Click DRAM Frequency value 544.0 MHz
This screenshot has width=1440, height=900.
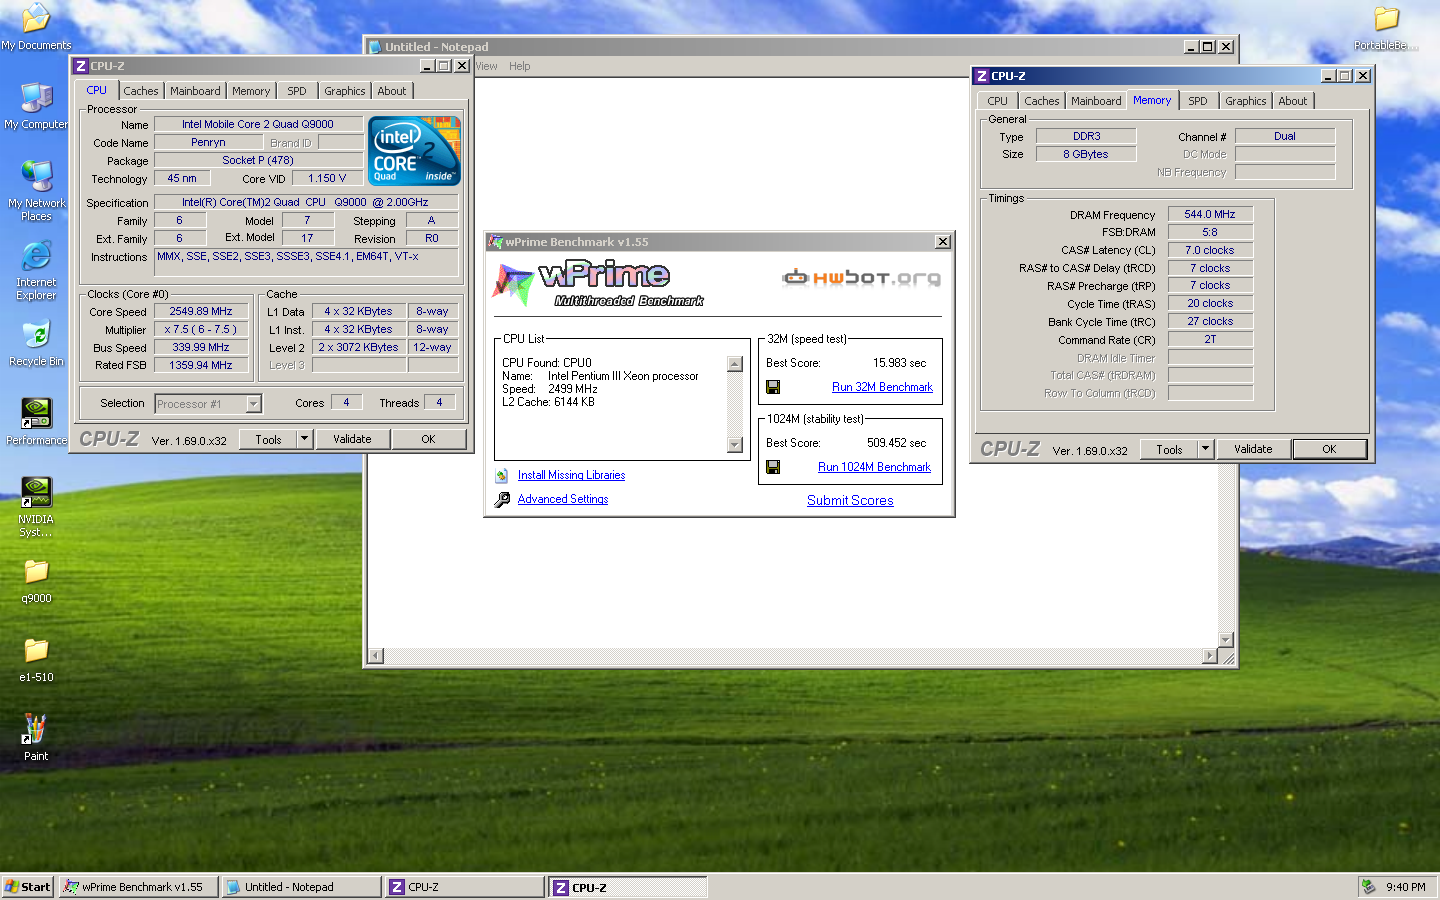(1210, 214)
